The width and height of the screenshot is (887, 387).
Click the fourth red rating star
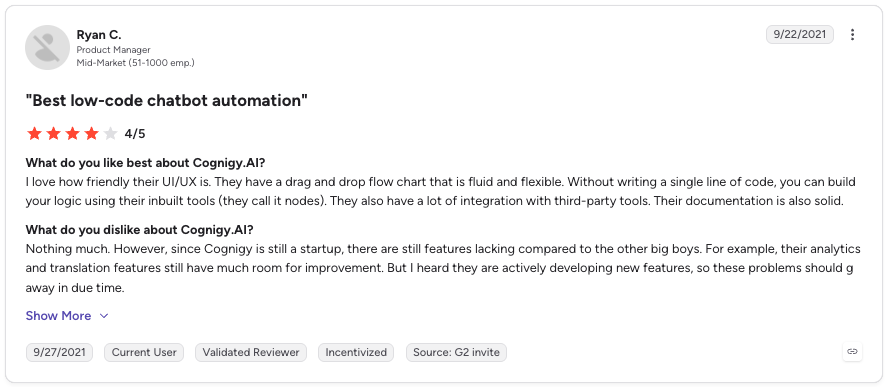(x=91, y=134)
